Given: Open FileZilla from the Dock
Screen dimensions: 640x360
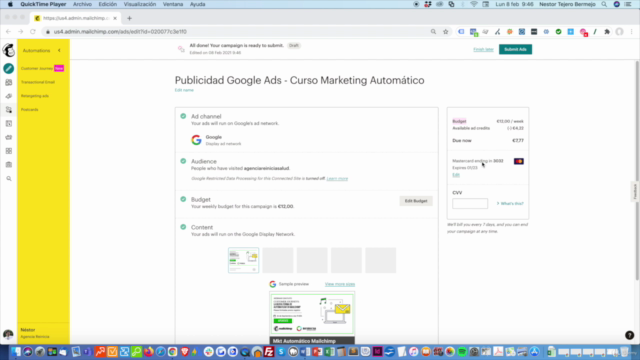Looking at the screenshot, I should pos(269,351).
